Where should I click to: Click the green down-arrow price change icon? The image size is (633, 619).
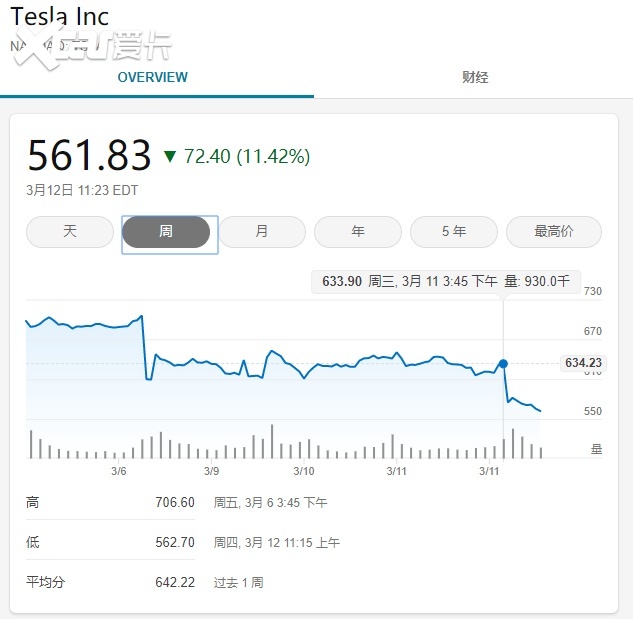pos(170,156)
